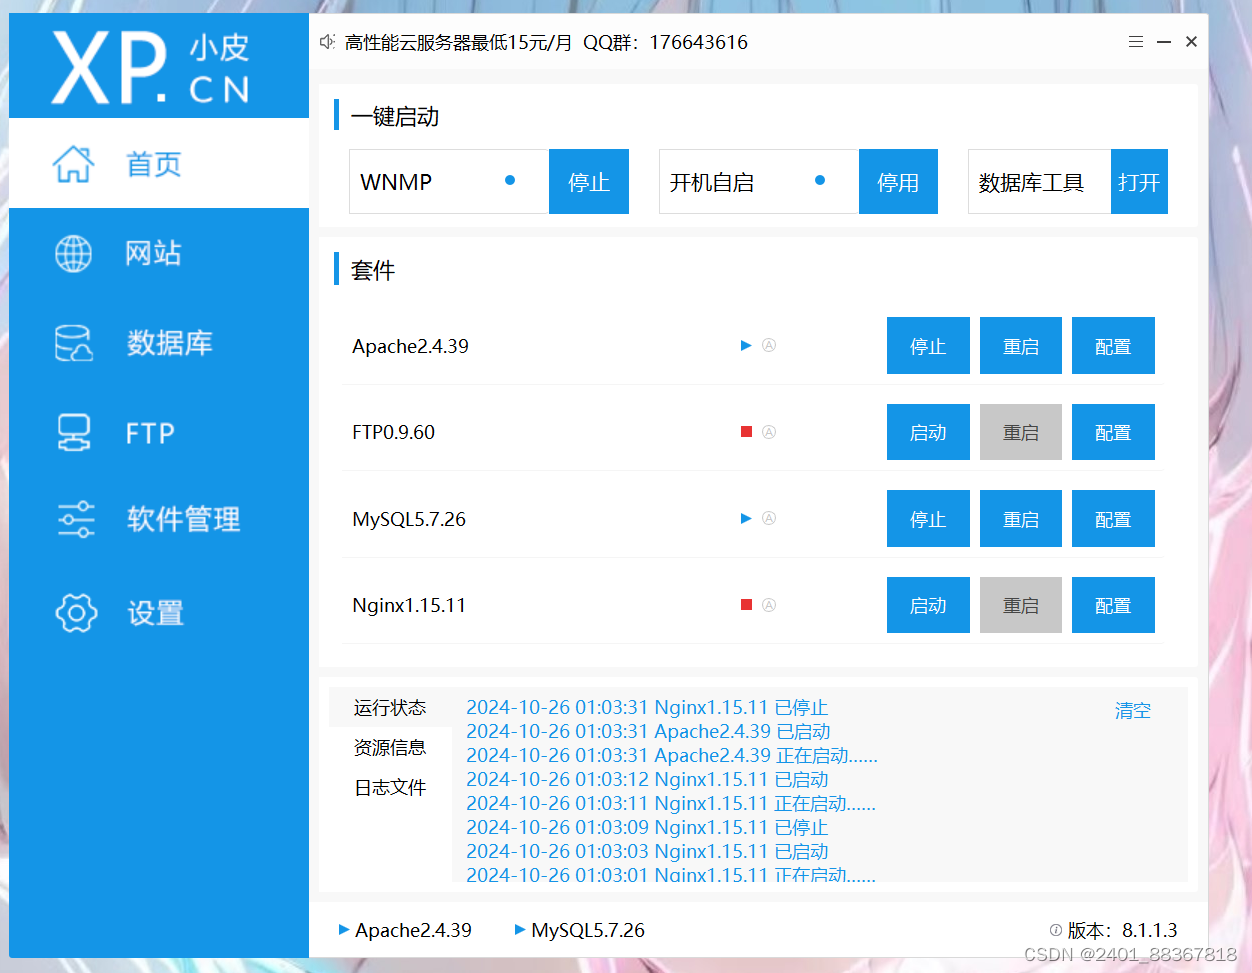The image size is (1252, 973).
Task: Start the FTP0.9.60 service
Action: (928, 432)
